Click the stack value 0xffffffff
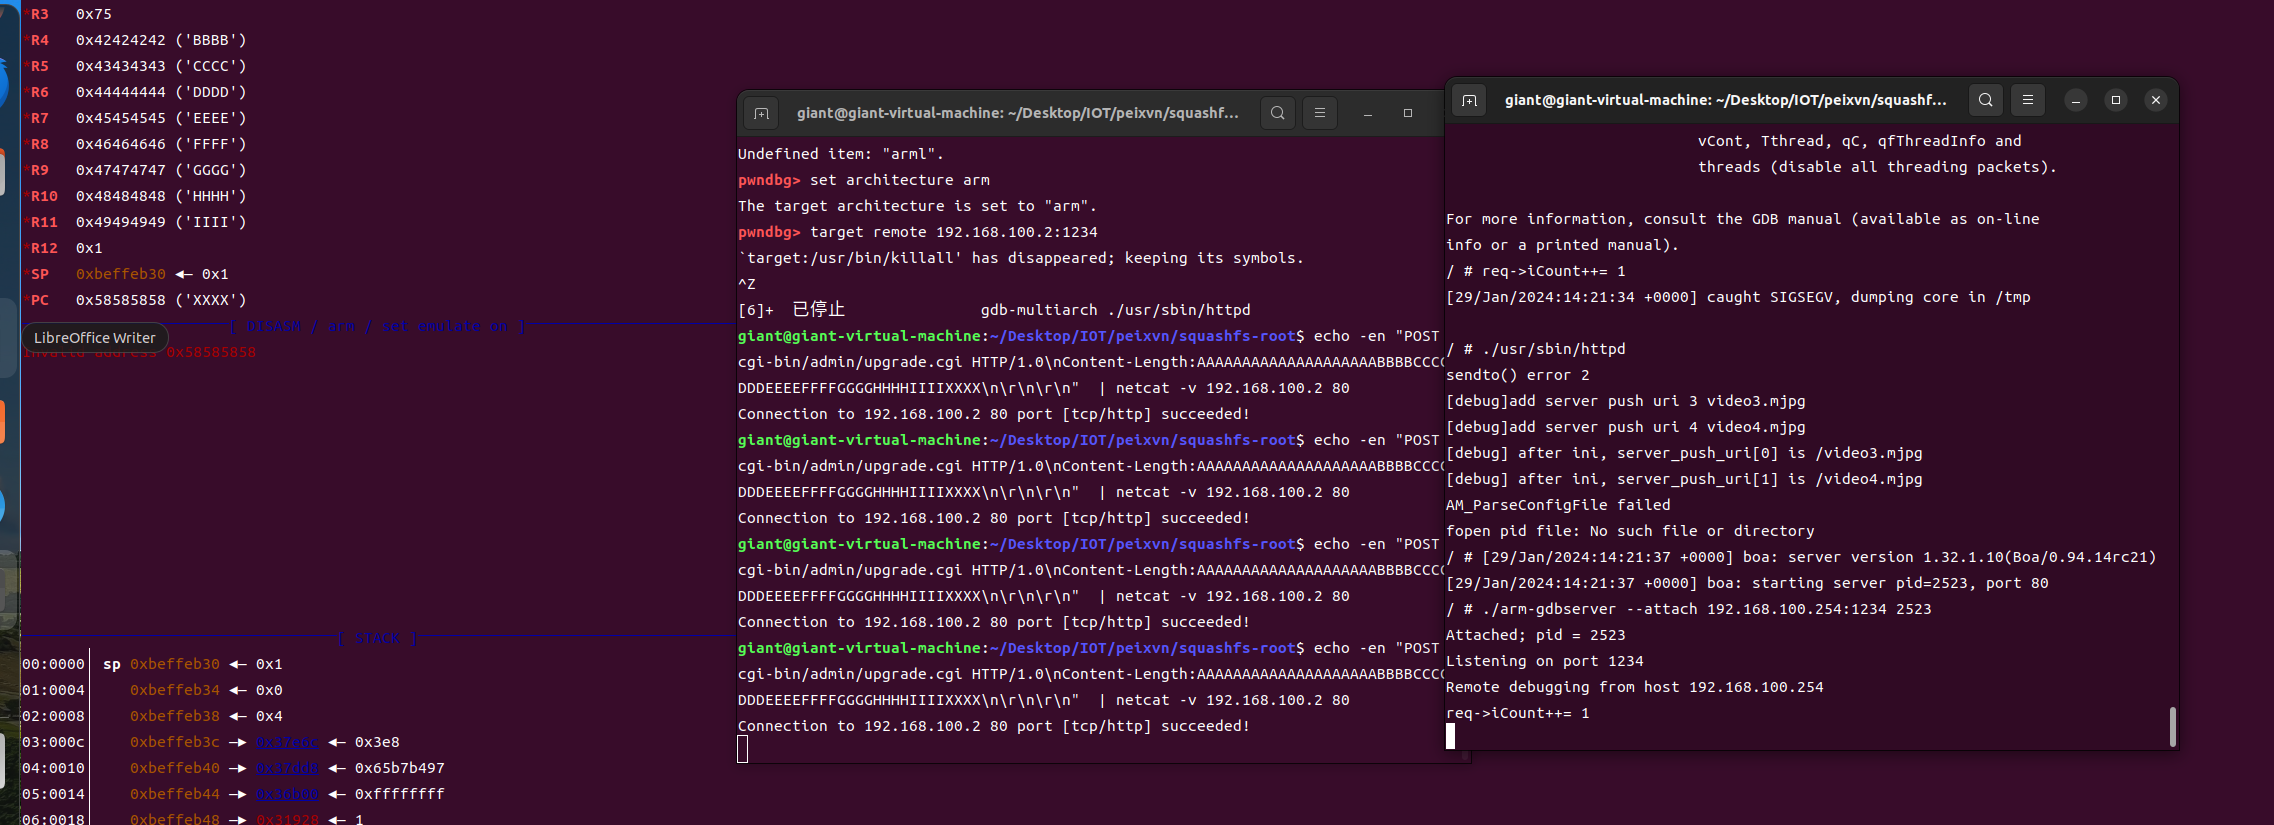Viewport: 2274px width, 825px height. pyautogui.click(x=400, y=794)
